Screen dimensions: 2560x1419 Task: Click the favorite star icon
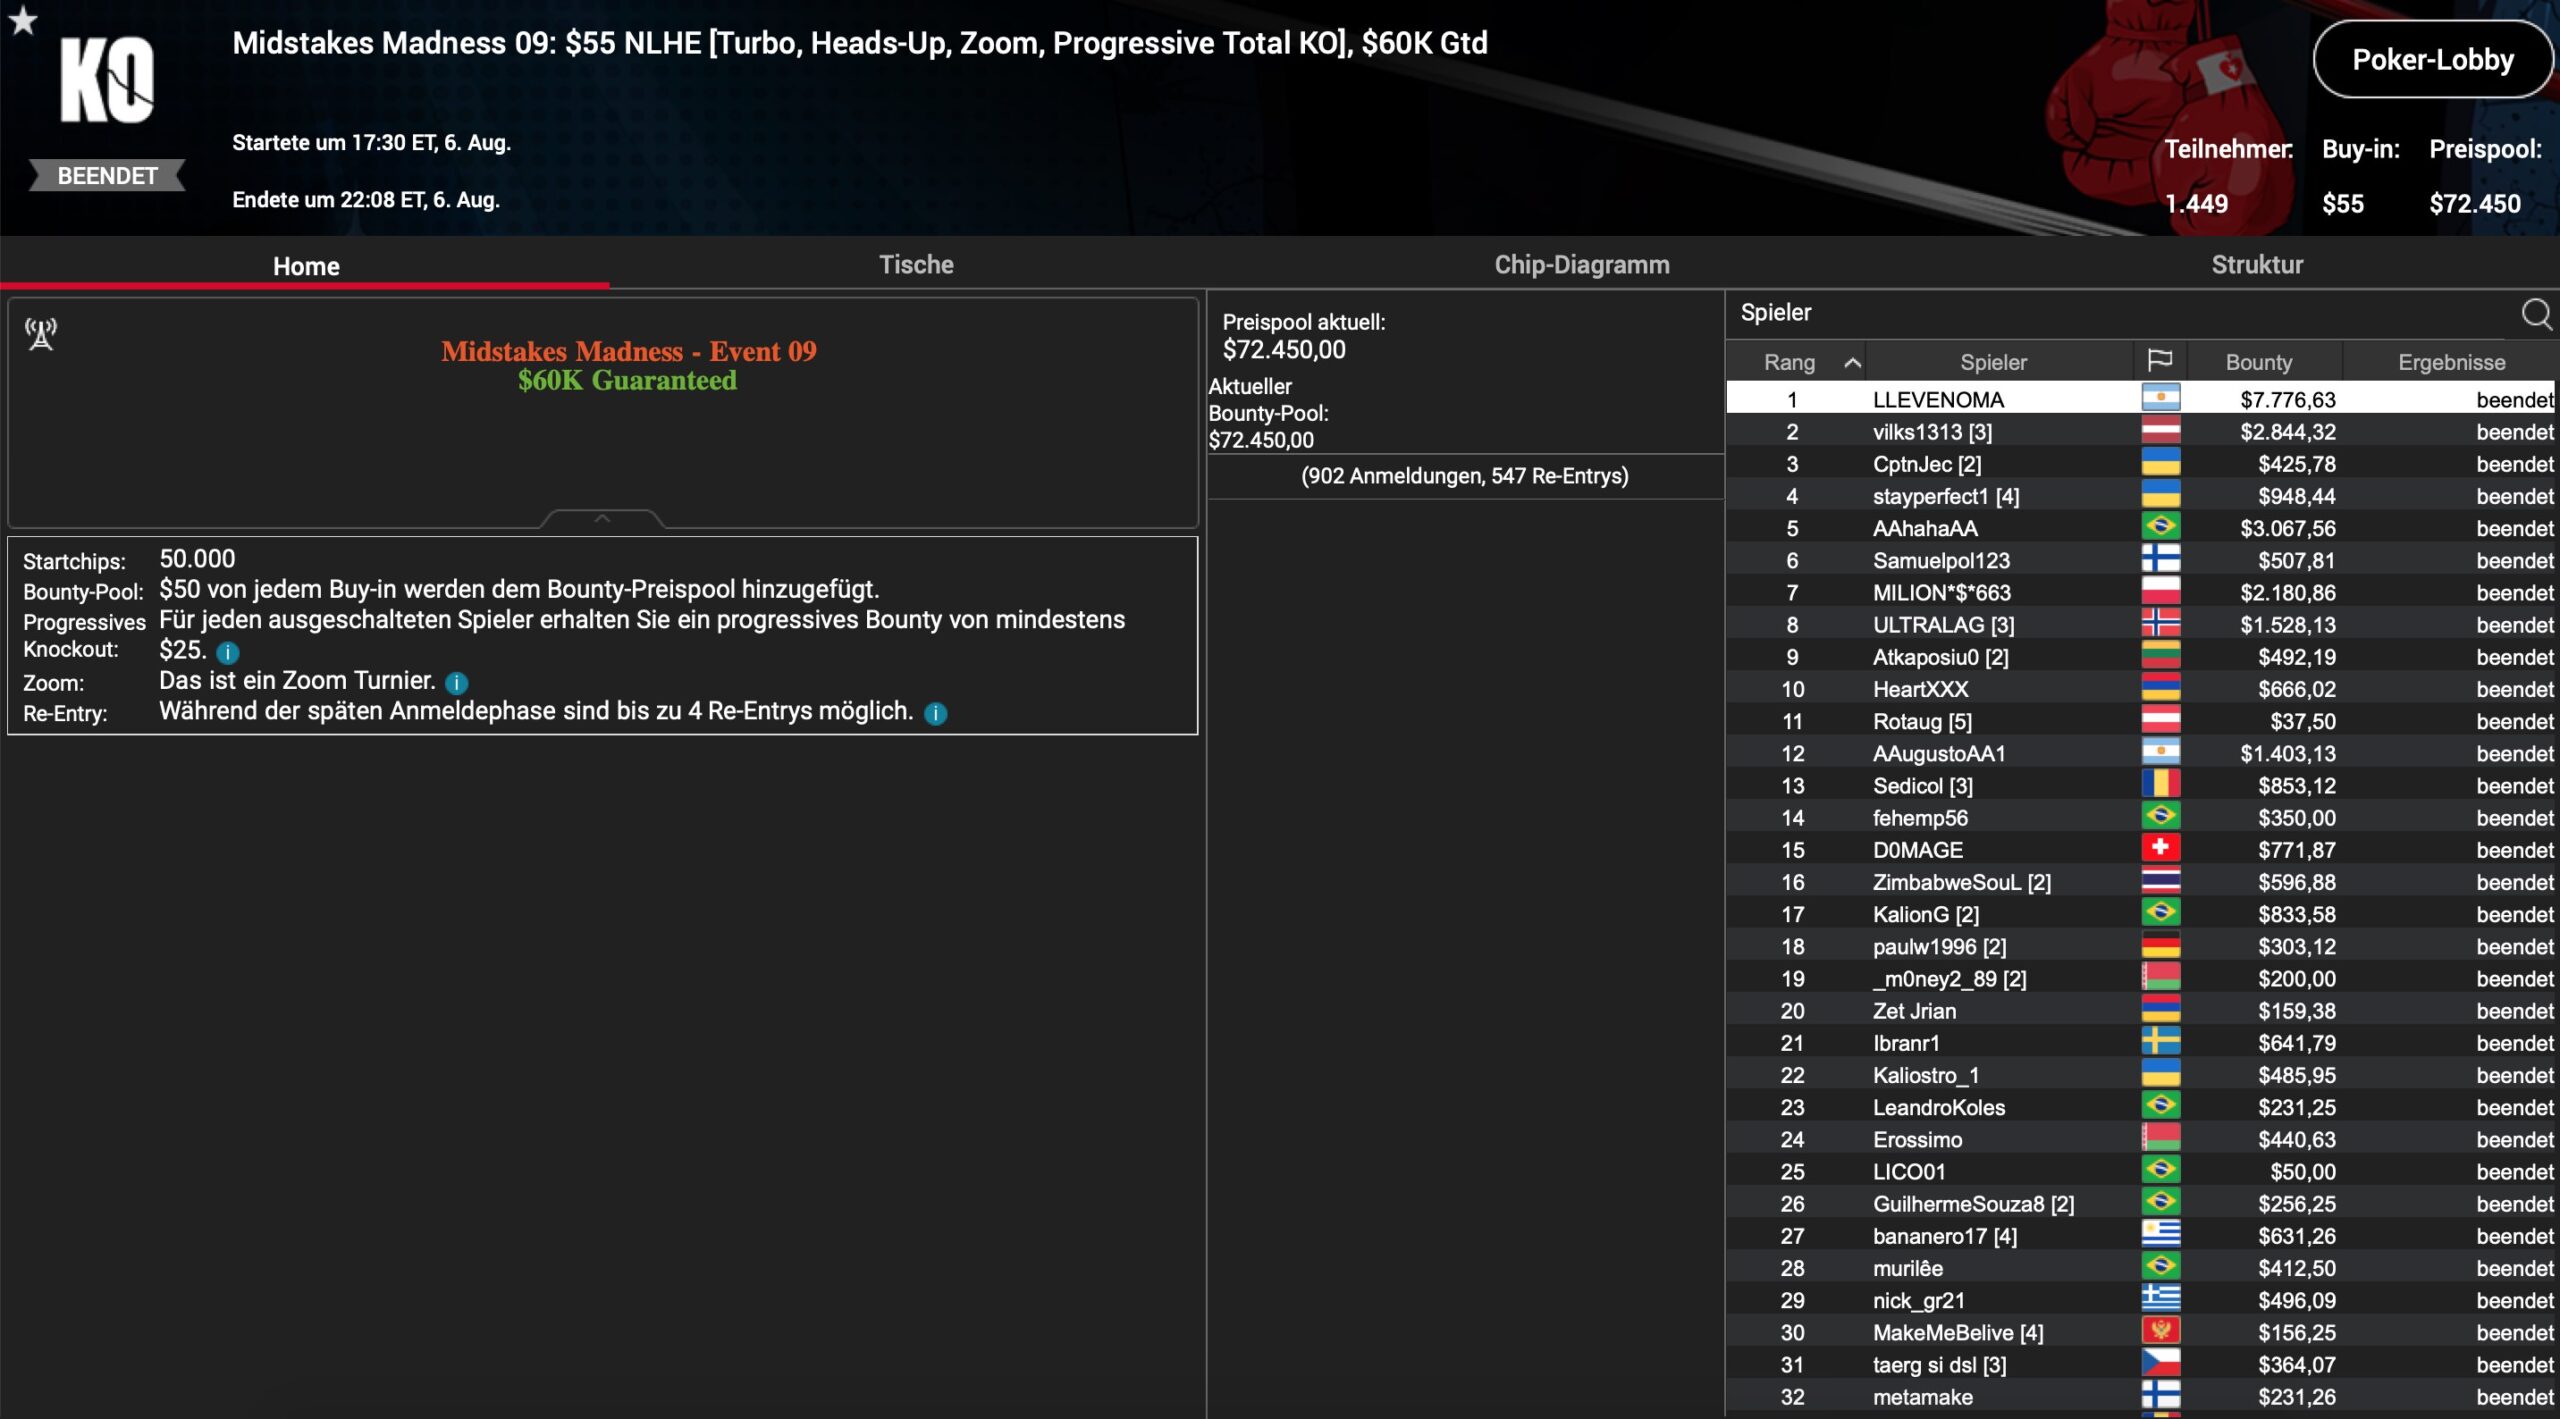[x=23, y=20]
